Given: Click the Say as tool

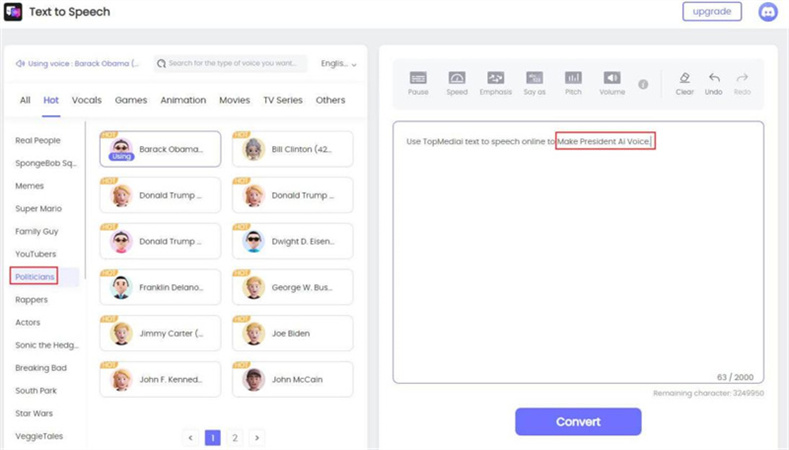Looking at the screenshot, I should [x=534, y=83].
